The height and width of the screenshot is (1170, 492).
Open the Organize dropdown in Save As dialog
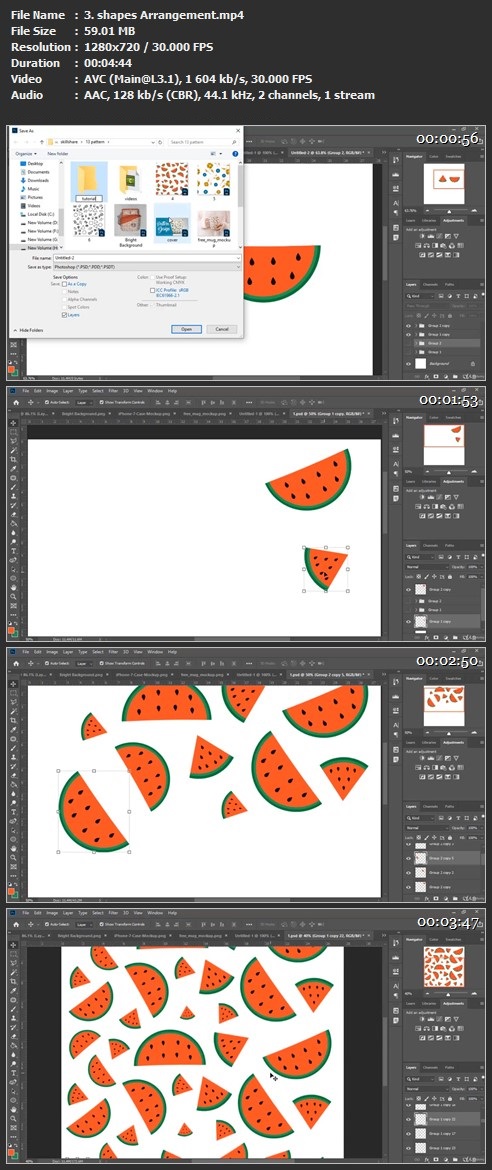coord(25,154)
